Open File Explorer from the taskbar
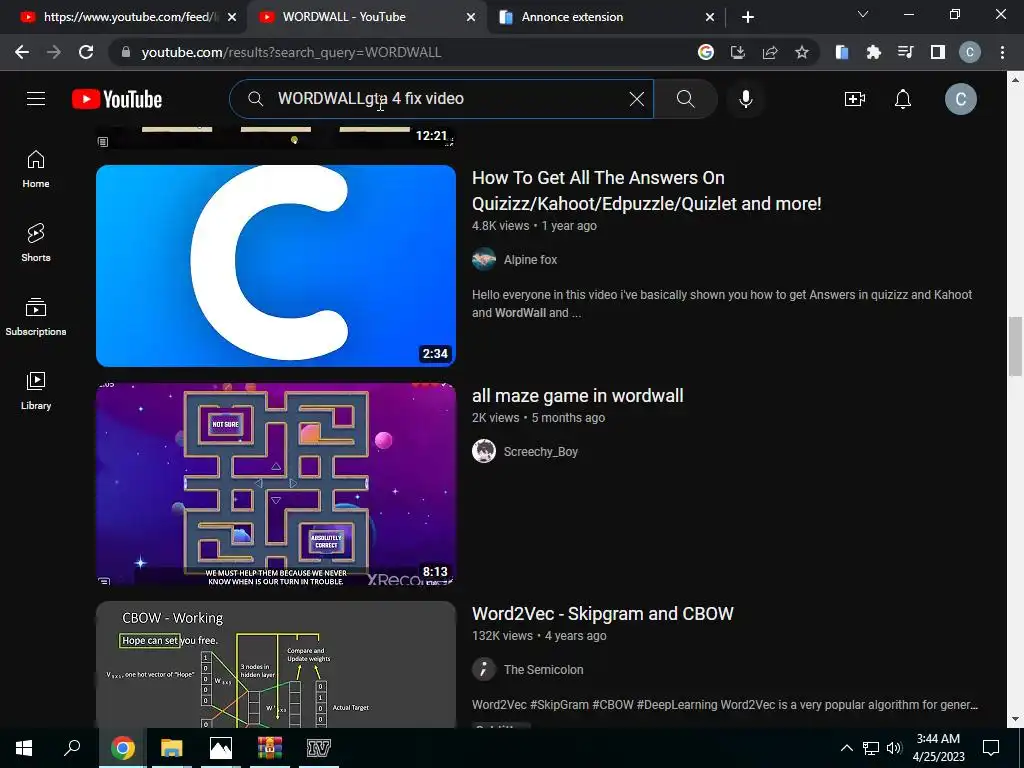1024x768 pixels. (x=171, y=748)
